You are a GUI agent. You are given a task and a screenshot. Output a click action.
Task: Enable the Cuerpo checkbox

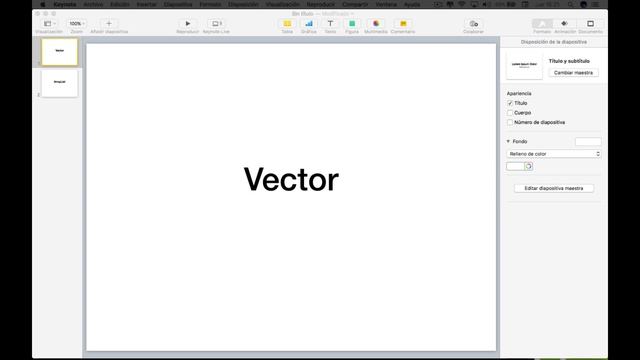click(510, 113)
